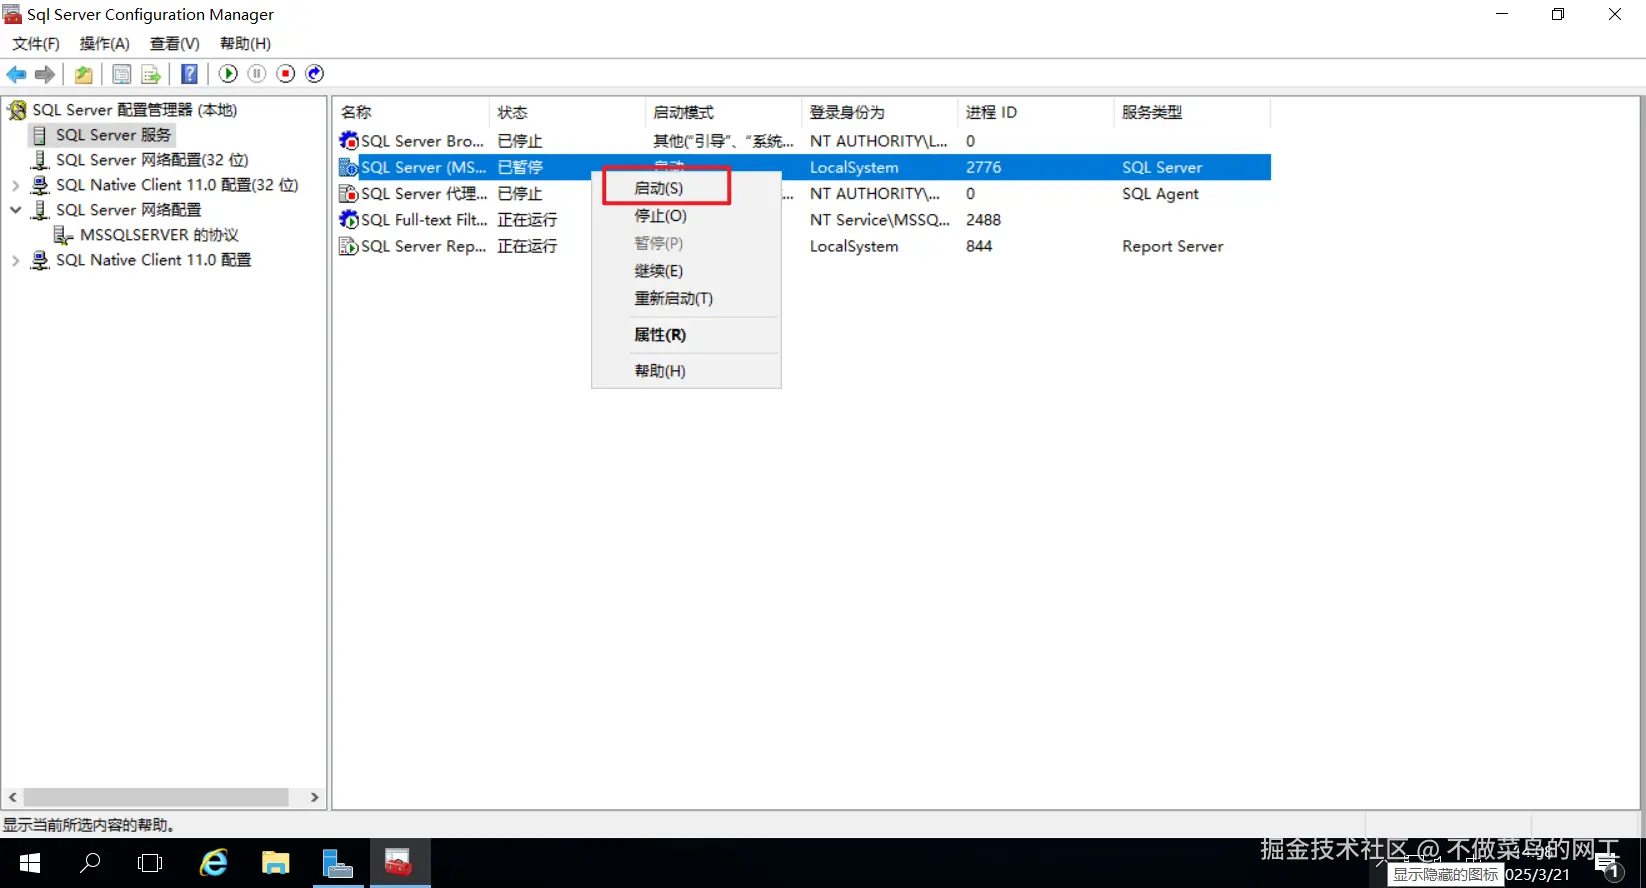This screenshot has width=1646, height=888.
Task: Expand the bottom SQL Native Client 11.0 配置 node
Action: pyautogui.click(x=15, y=260)
